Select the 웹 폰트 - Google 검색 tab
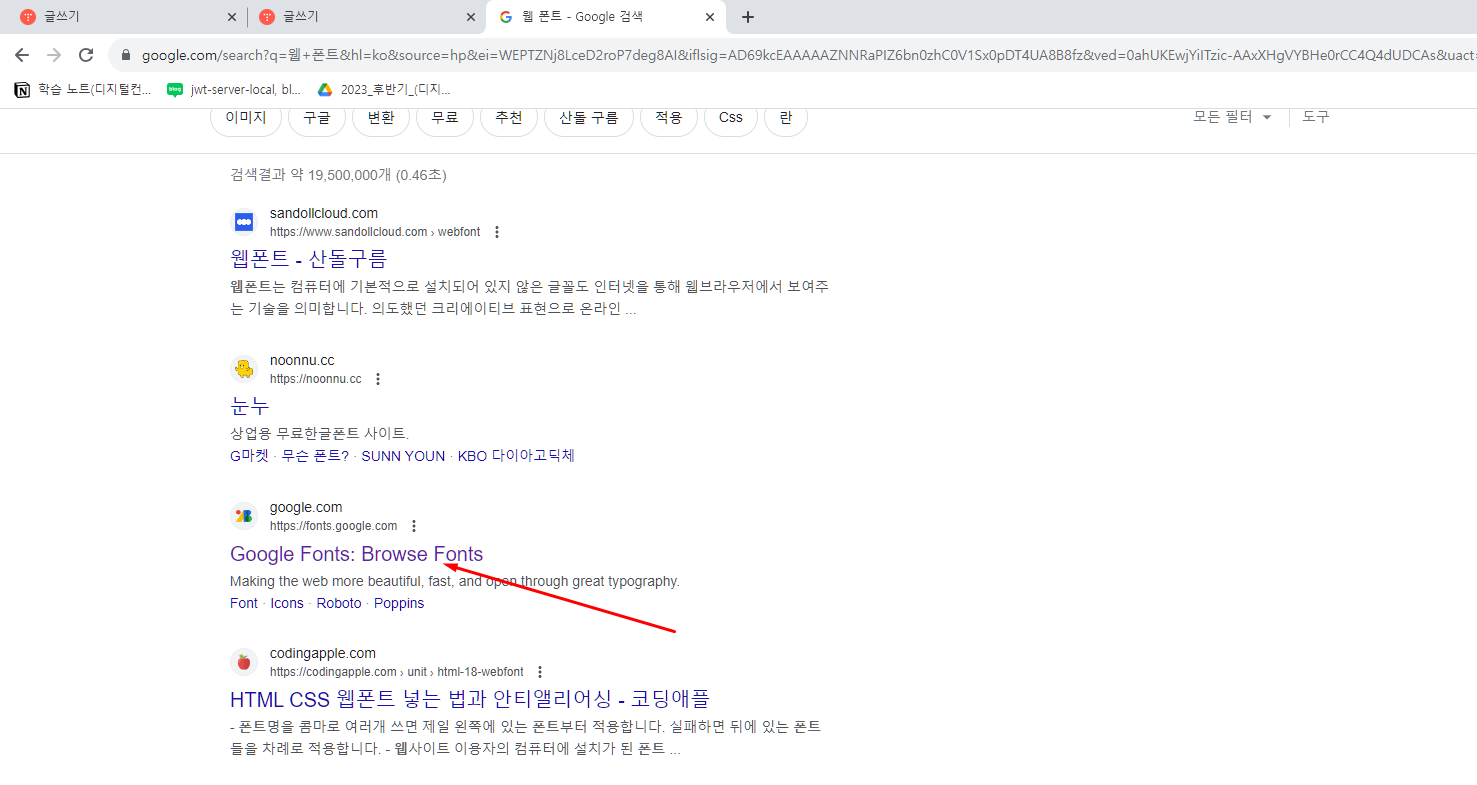The height and width of the screenshot is (785, 1477). pos(606,17)
